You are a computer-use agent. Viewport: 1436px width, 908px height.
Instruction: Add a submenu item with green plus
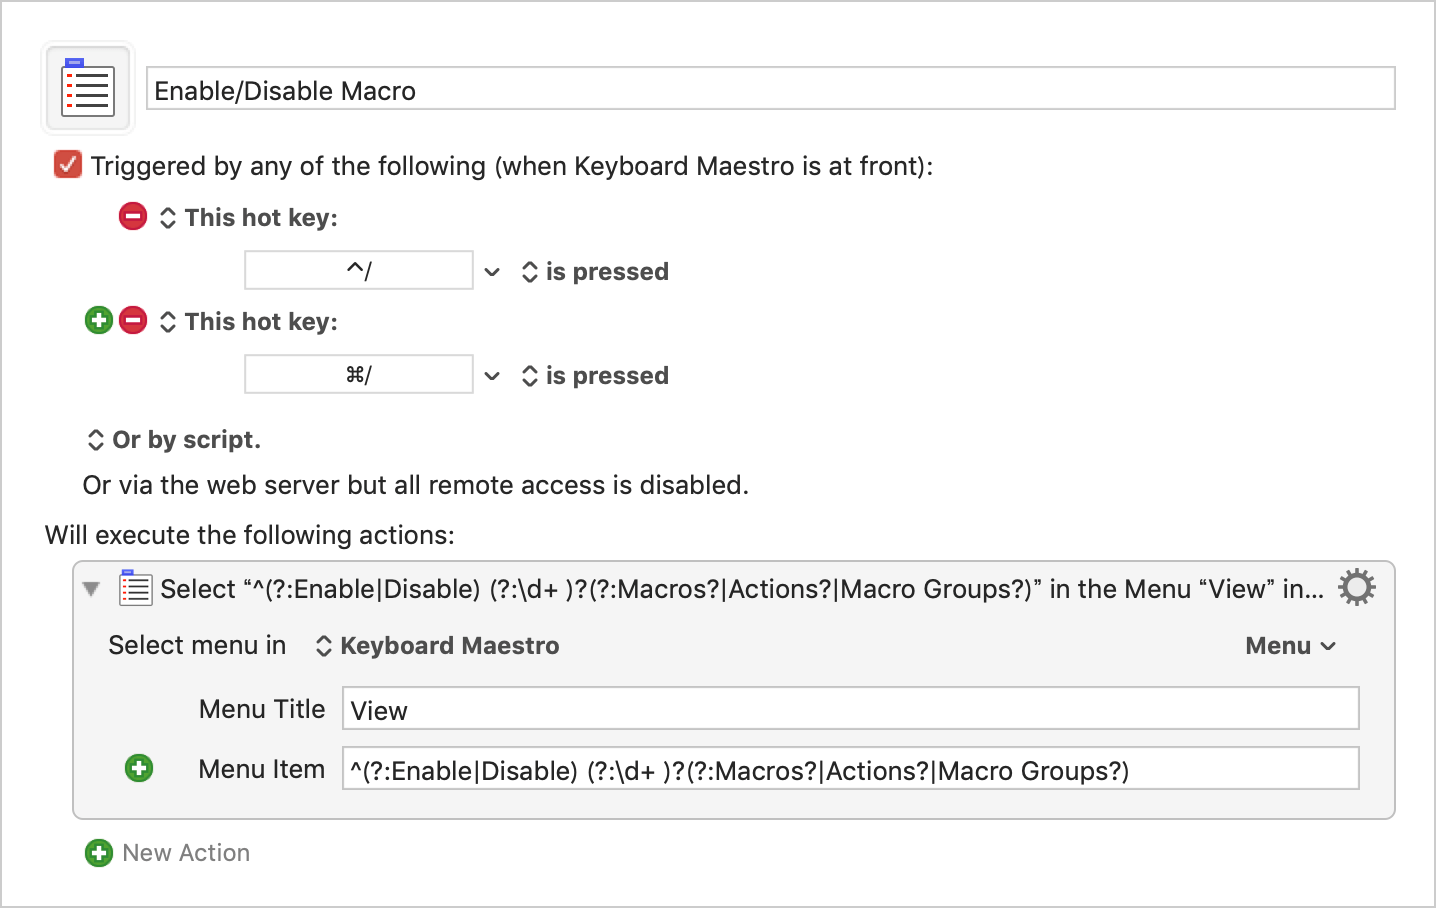[139, 768]
